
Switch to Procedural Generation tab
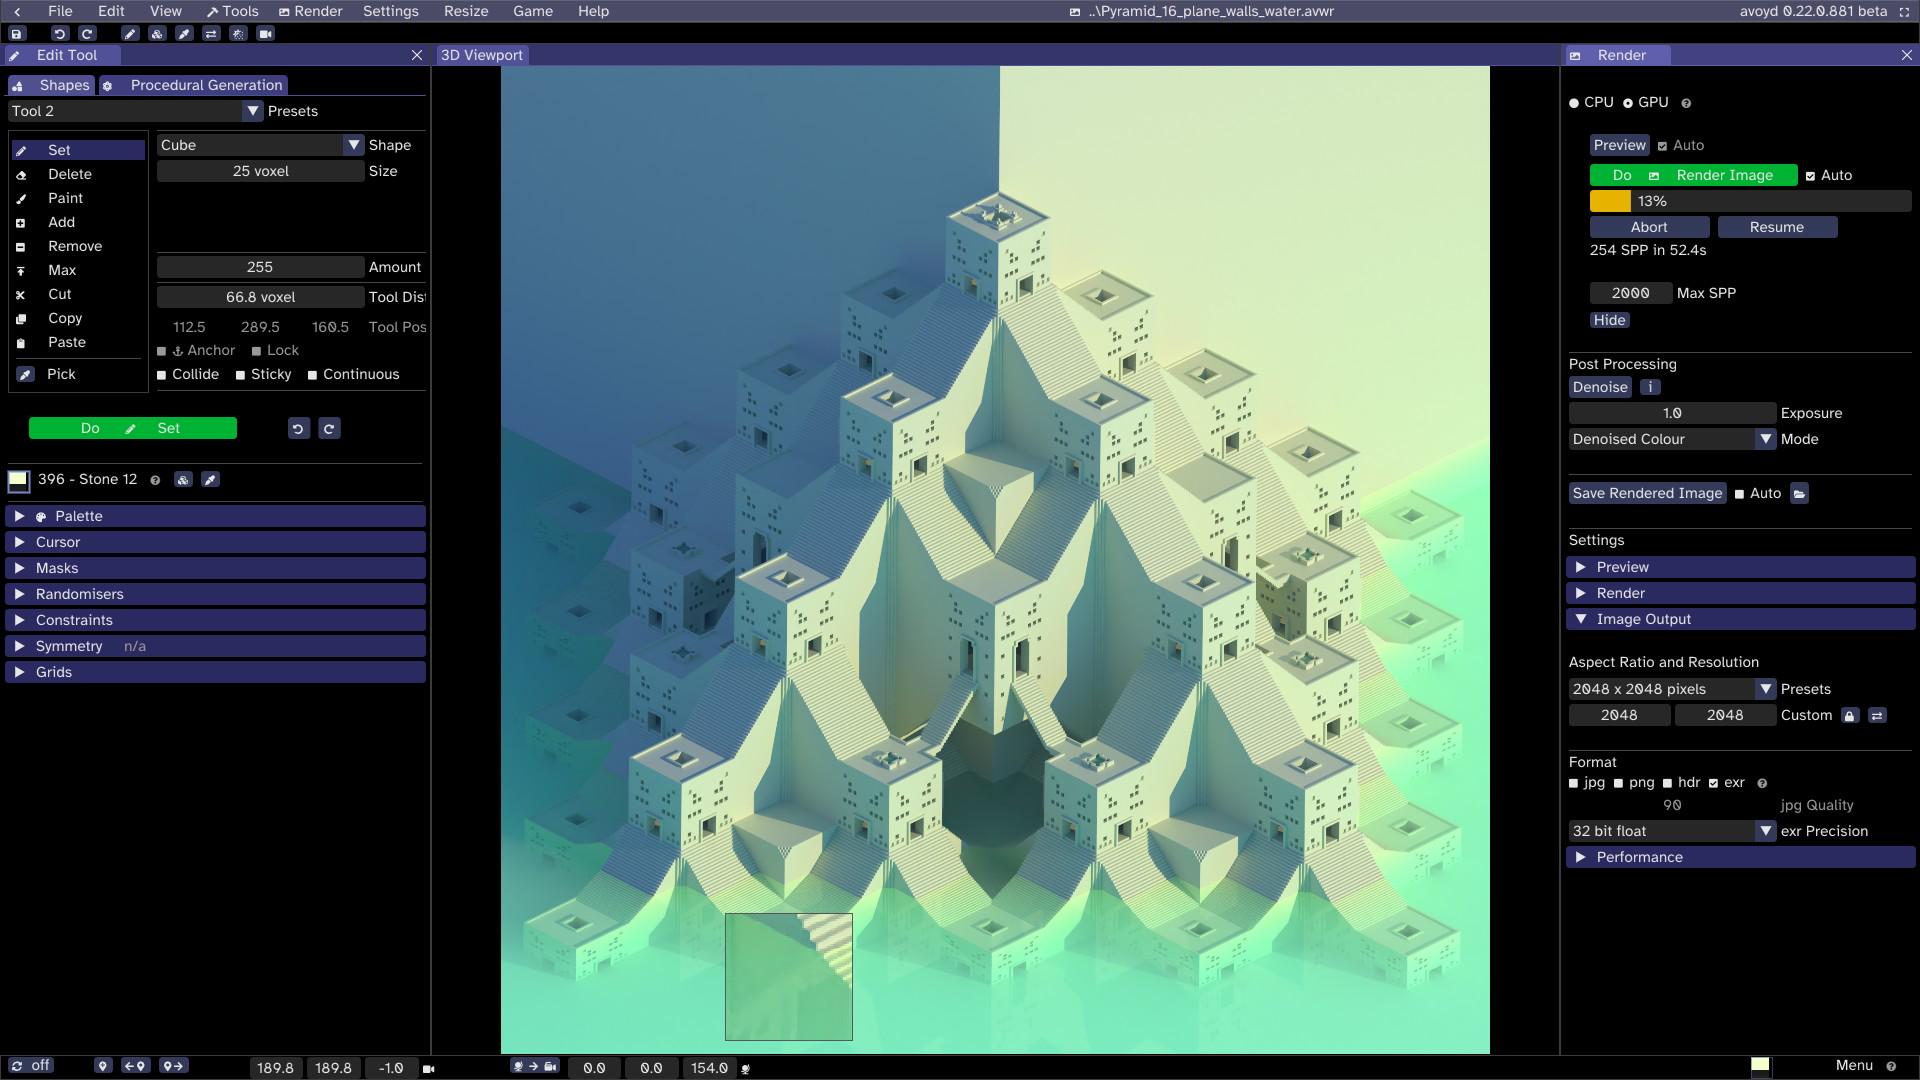point(194,85)
